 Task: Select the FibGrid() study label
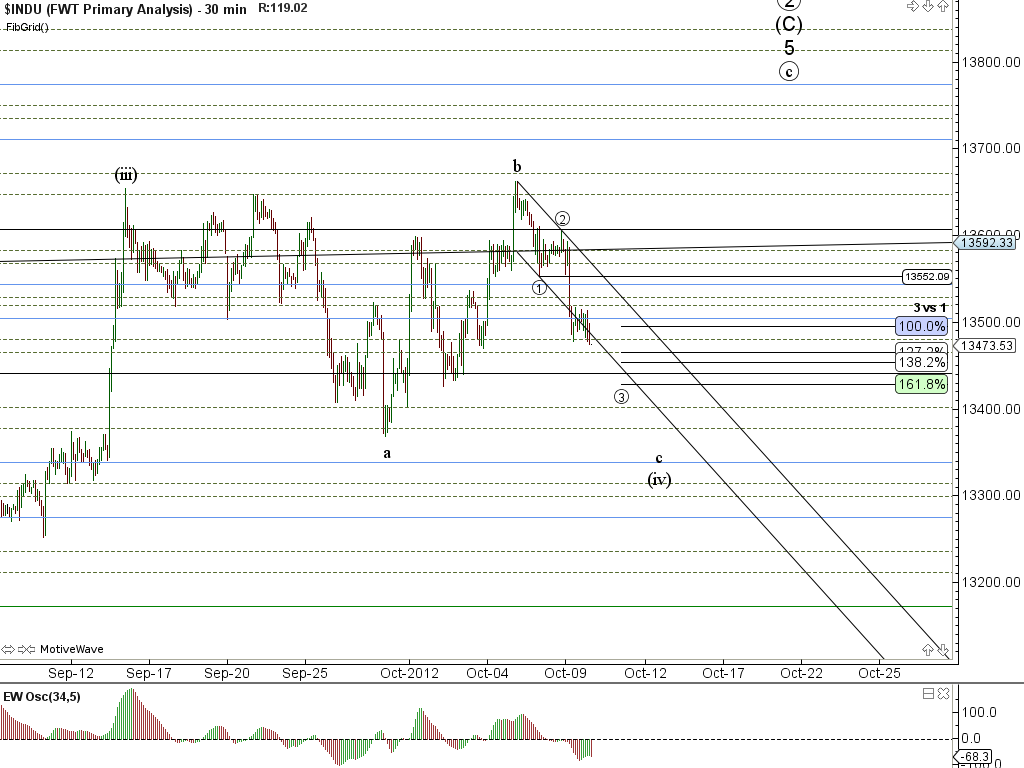click(x=27, y=27)
